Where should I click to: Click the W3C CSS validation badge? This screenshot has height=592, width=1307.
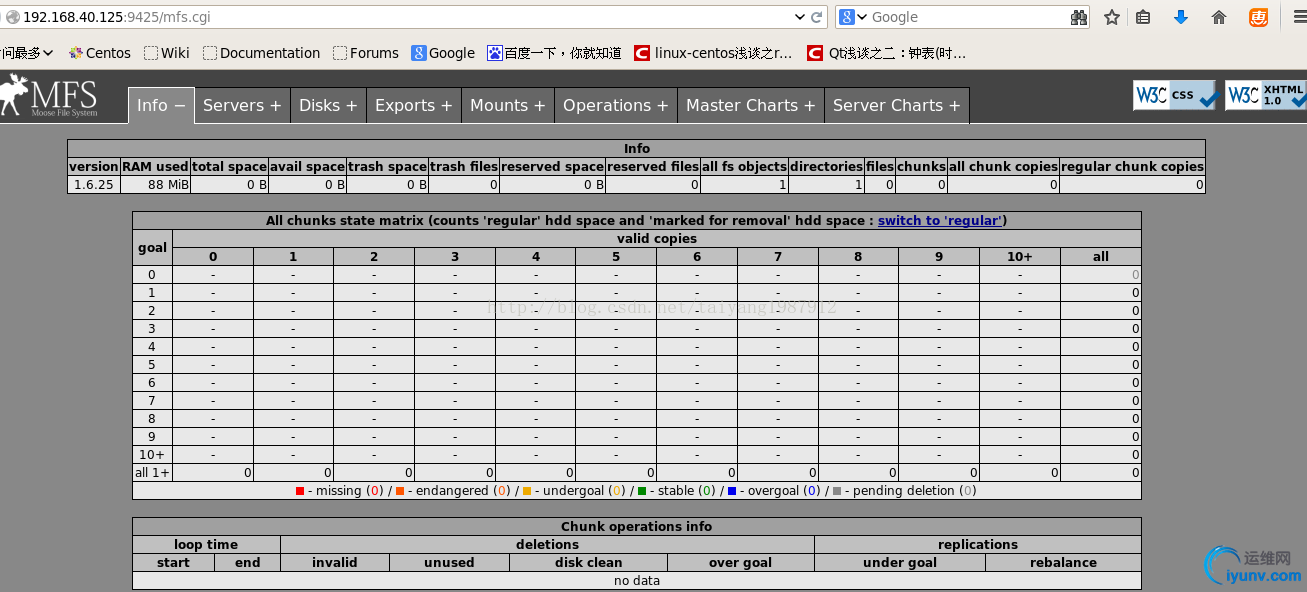(x=1175, y=95)
